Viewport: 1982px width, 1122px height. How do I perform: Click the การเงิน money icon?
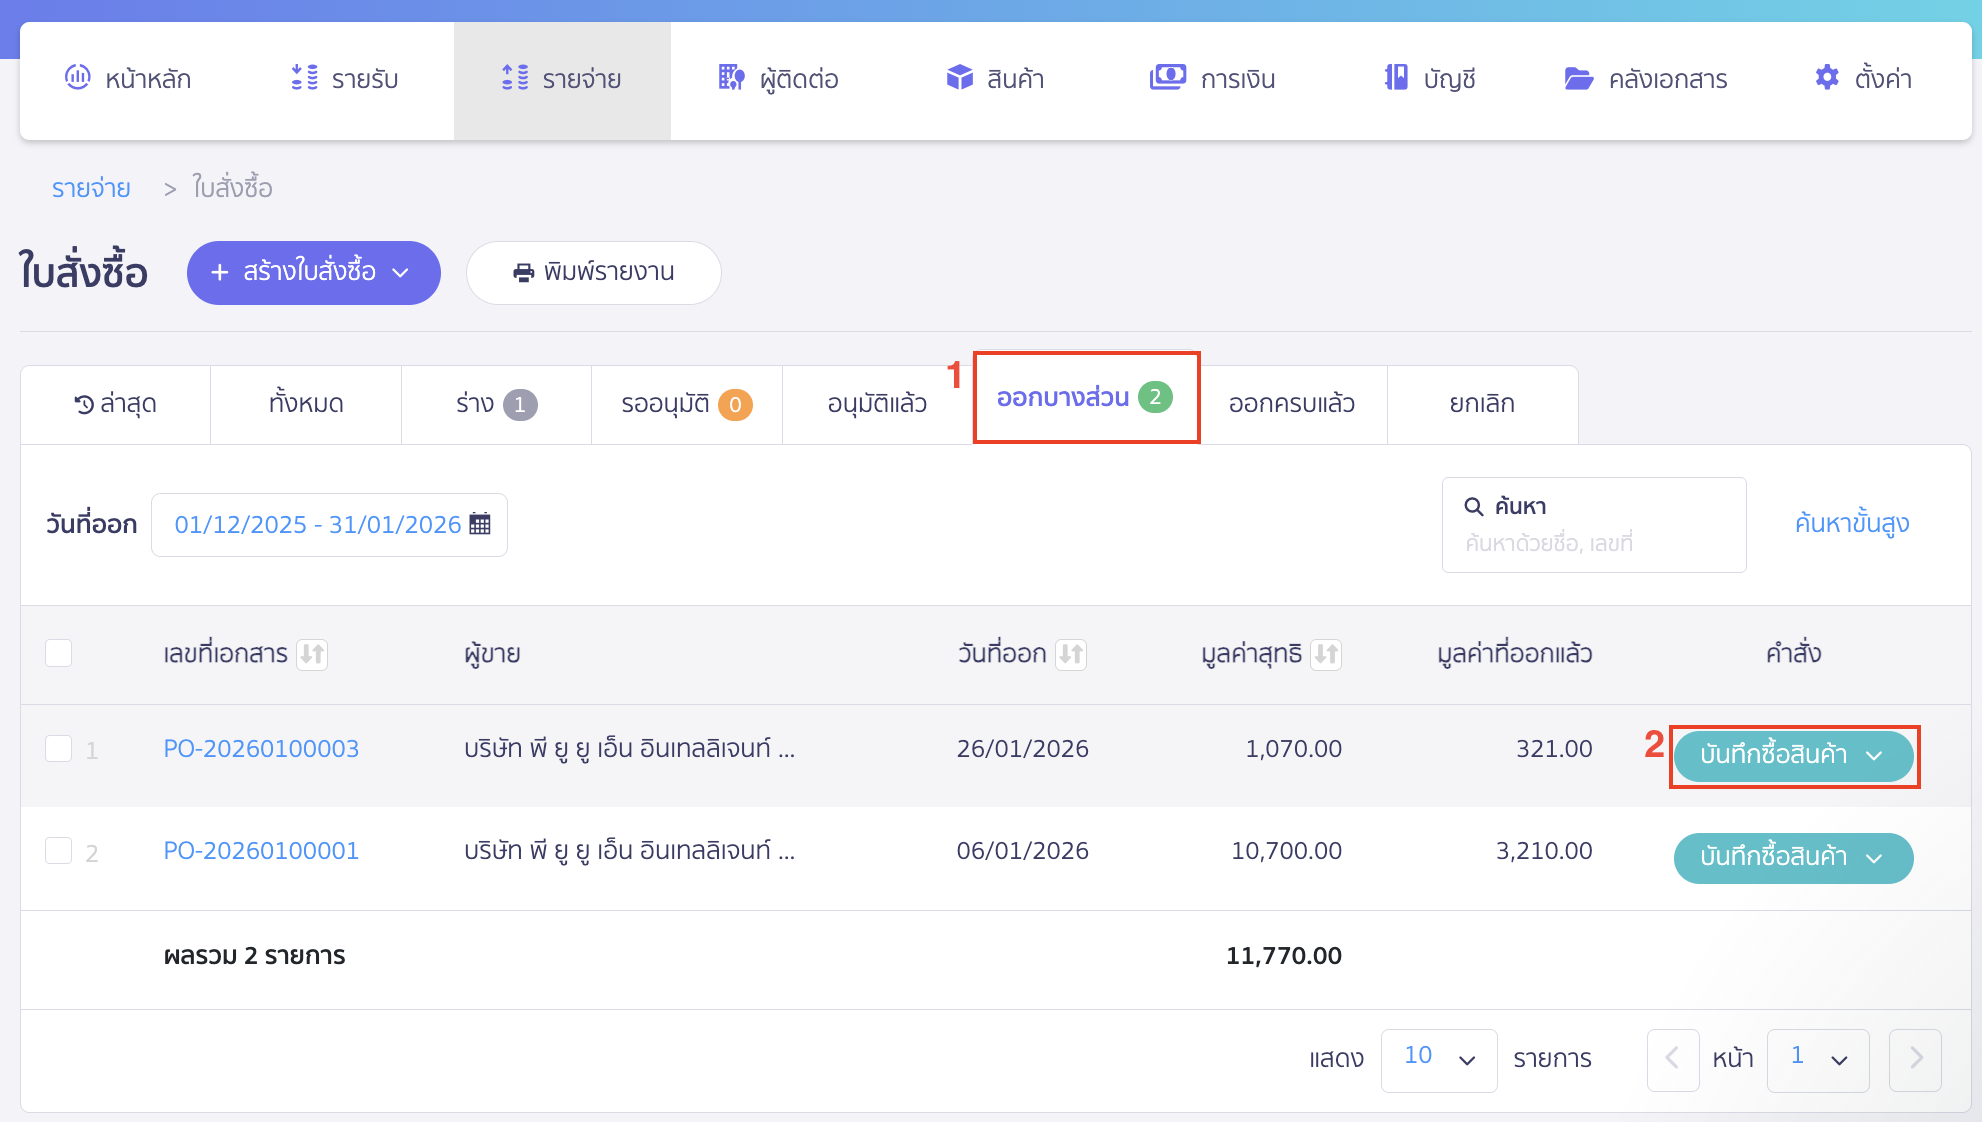(1167, 78)
